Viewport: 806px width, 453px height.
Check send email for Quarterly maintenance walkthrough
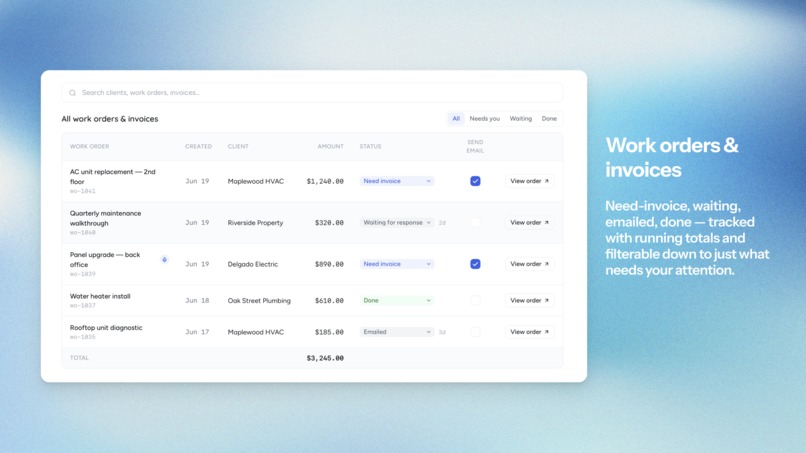point(475,223)
